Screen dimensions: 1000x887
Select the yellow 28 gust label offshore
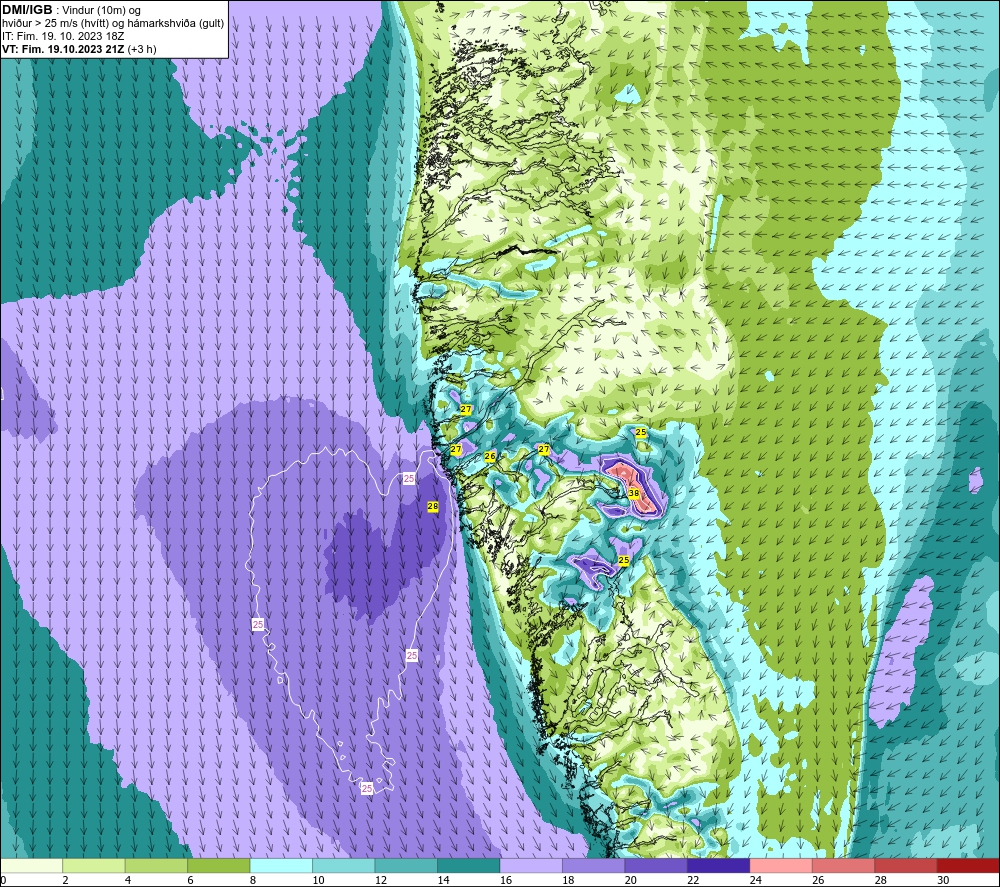[x=433, y=506]
